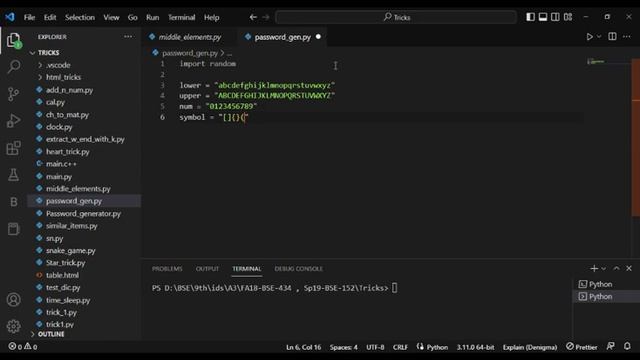Open snake_game.py file
Image resolution: width=640 pixels, height=360 pixels.
click(x=71, y=251)
